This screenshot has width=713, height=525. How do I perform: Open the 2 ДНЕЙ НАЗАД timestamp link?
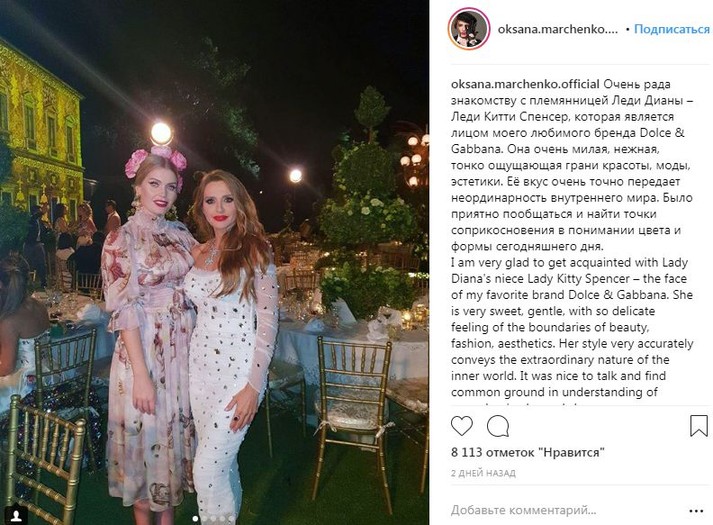click(483, 473)
